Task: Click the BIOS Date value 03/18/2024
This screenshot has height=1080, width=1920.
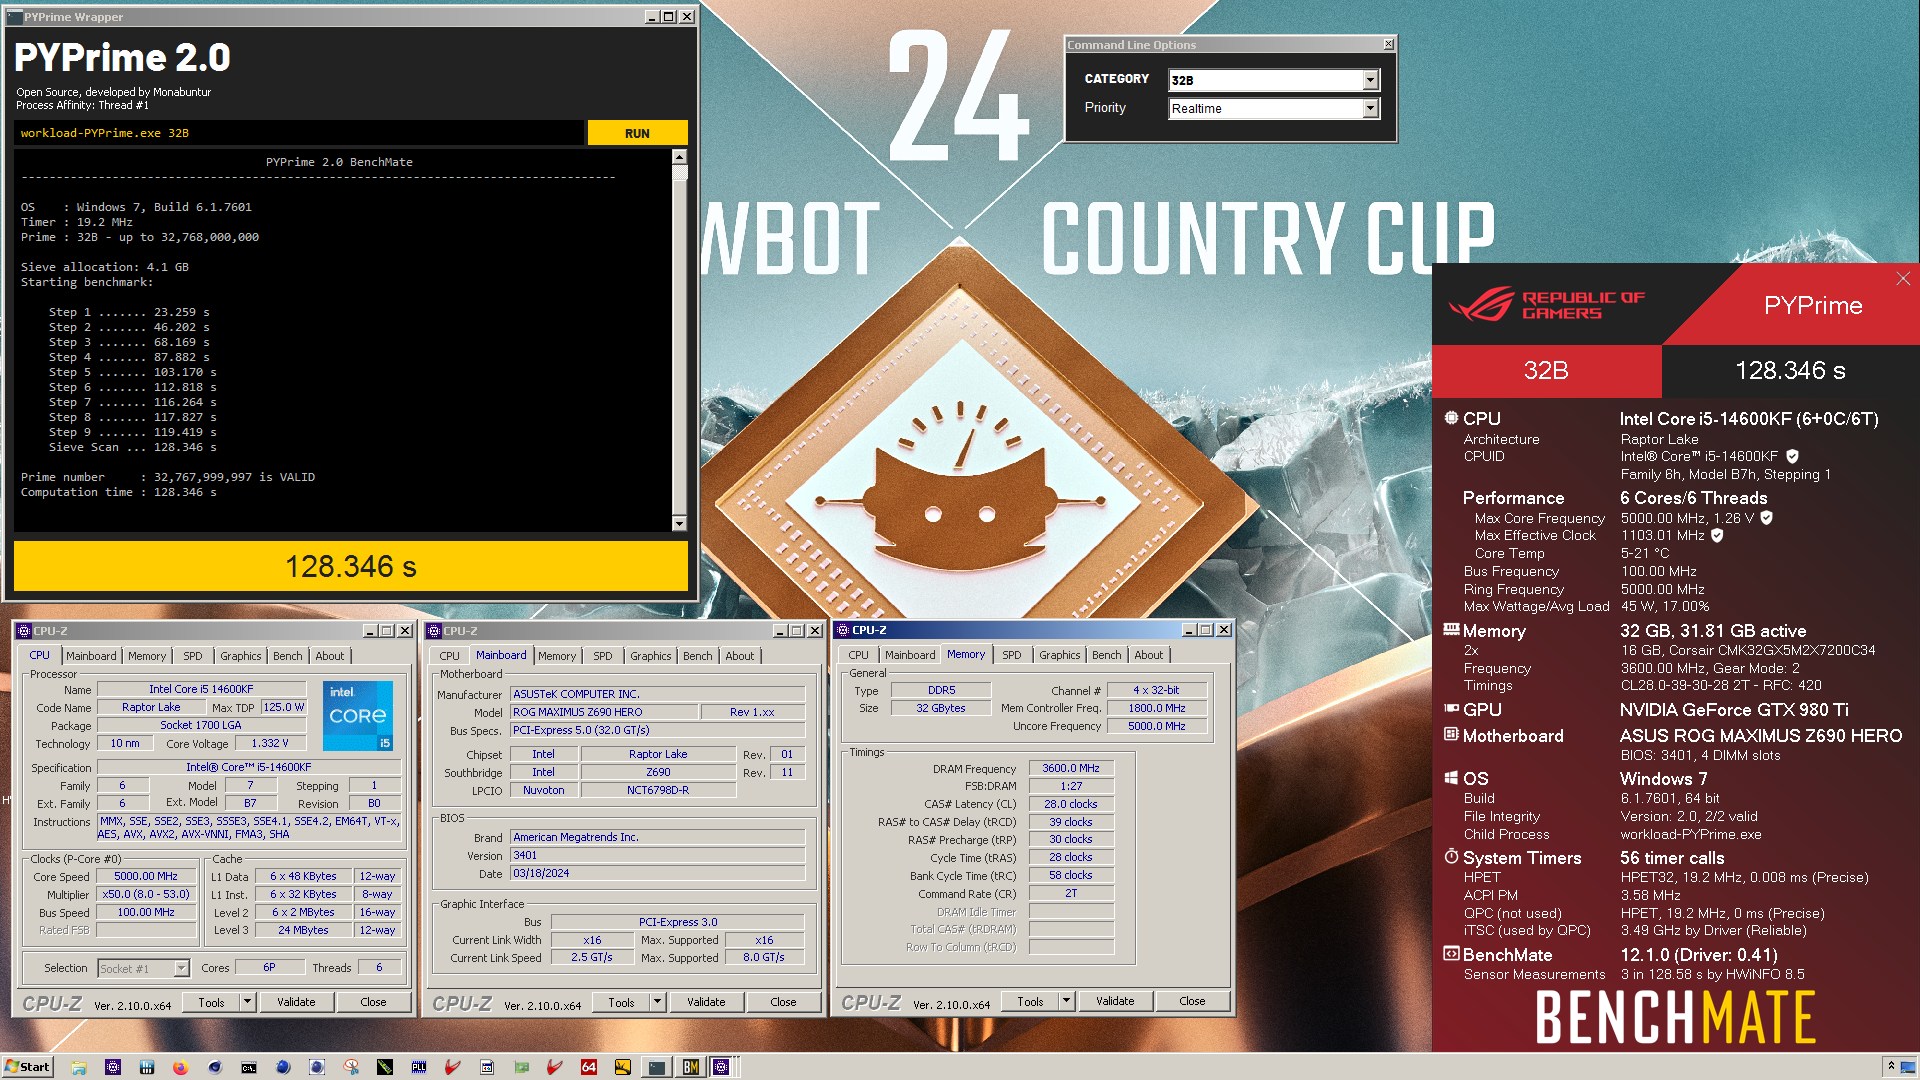Action: pos(657,873)
